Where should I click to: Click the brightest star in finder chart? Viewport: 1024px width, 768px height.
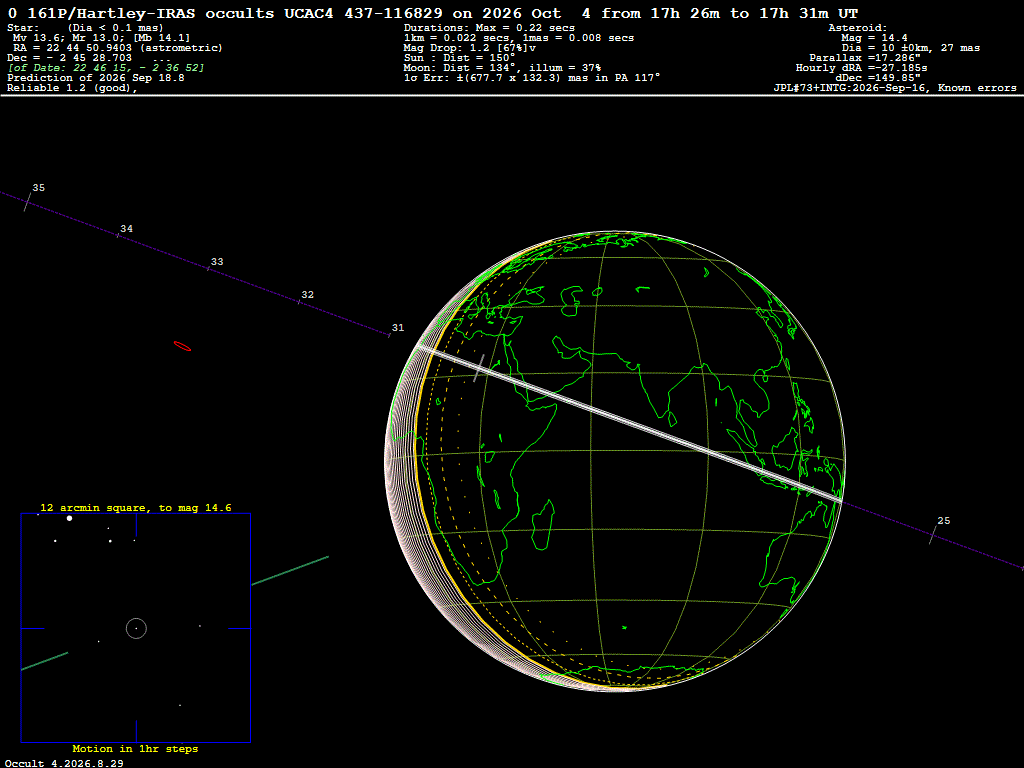69,518
